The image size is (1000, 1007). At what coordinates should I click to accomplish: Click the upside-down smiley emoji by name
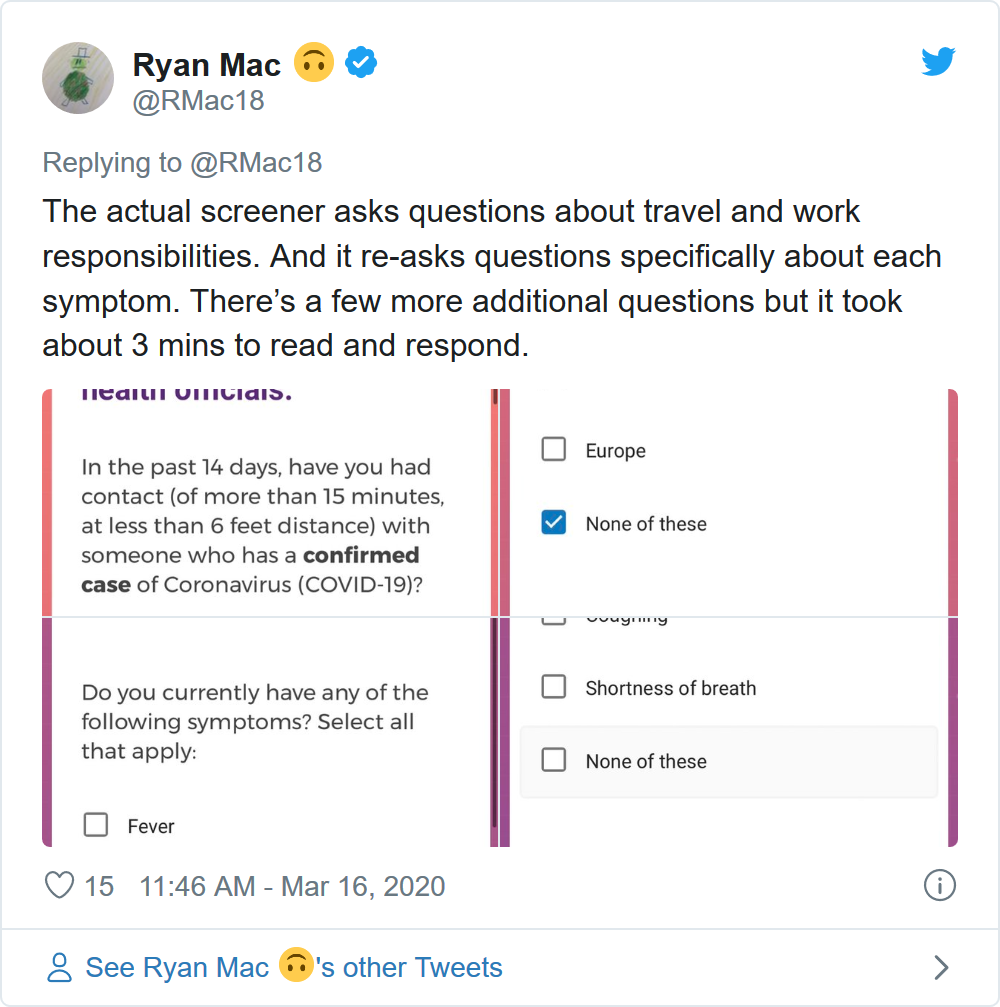click(x=313, y=65)
